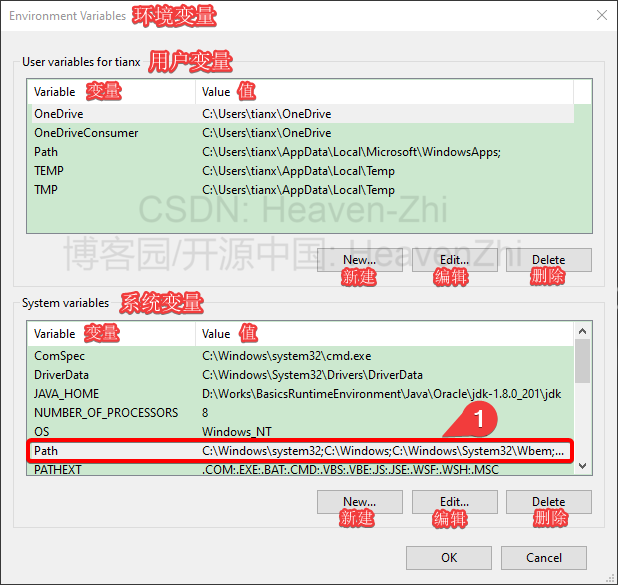Dismiss dialog with Cancel button
The image size is (618, 585).
tap(544, 558)
